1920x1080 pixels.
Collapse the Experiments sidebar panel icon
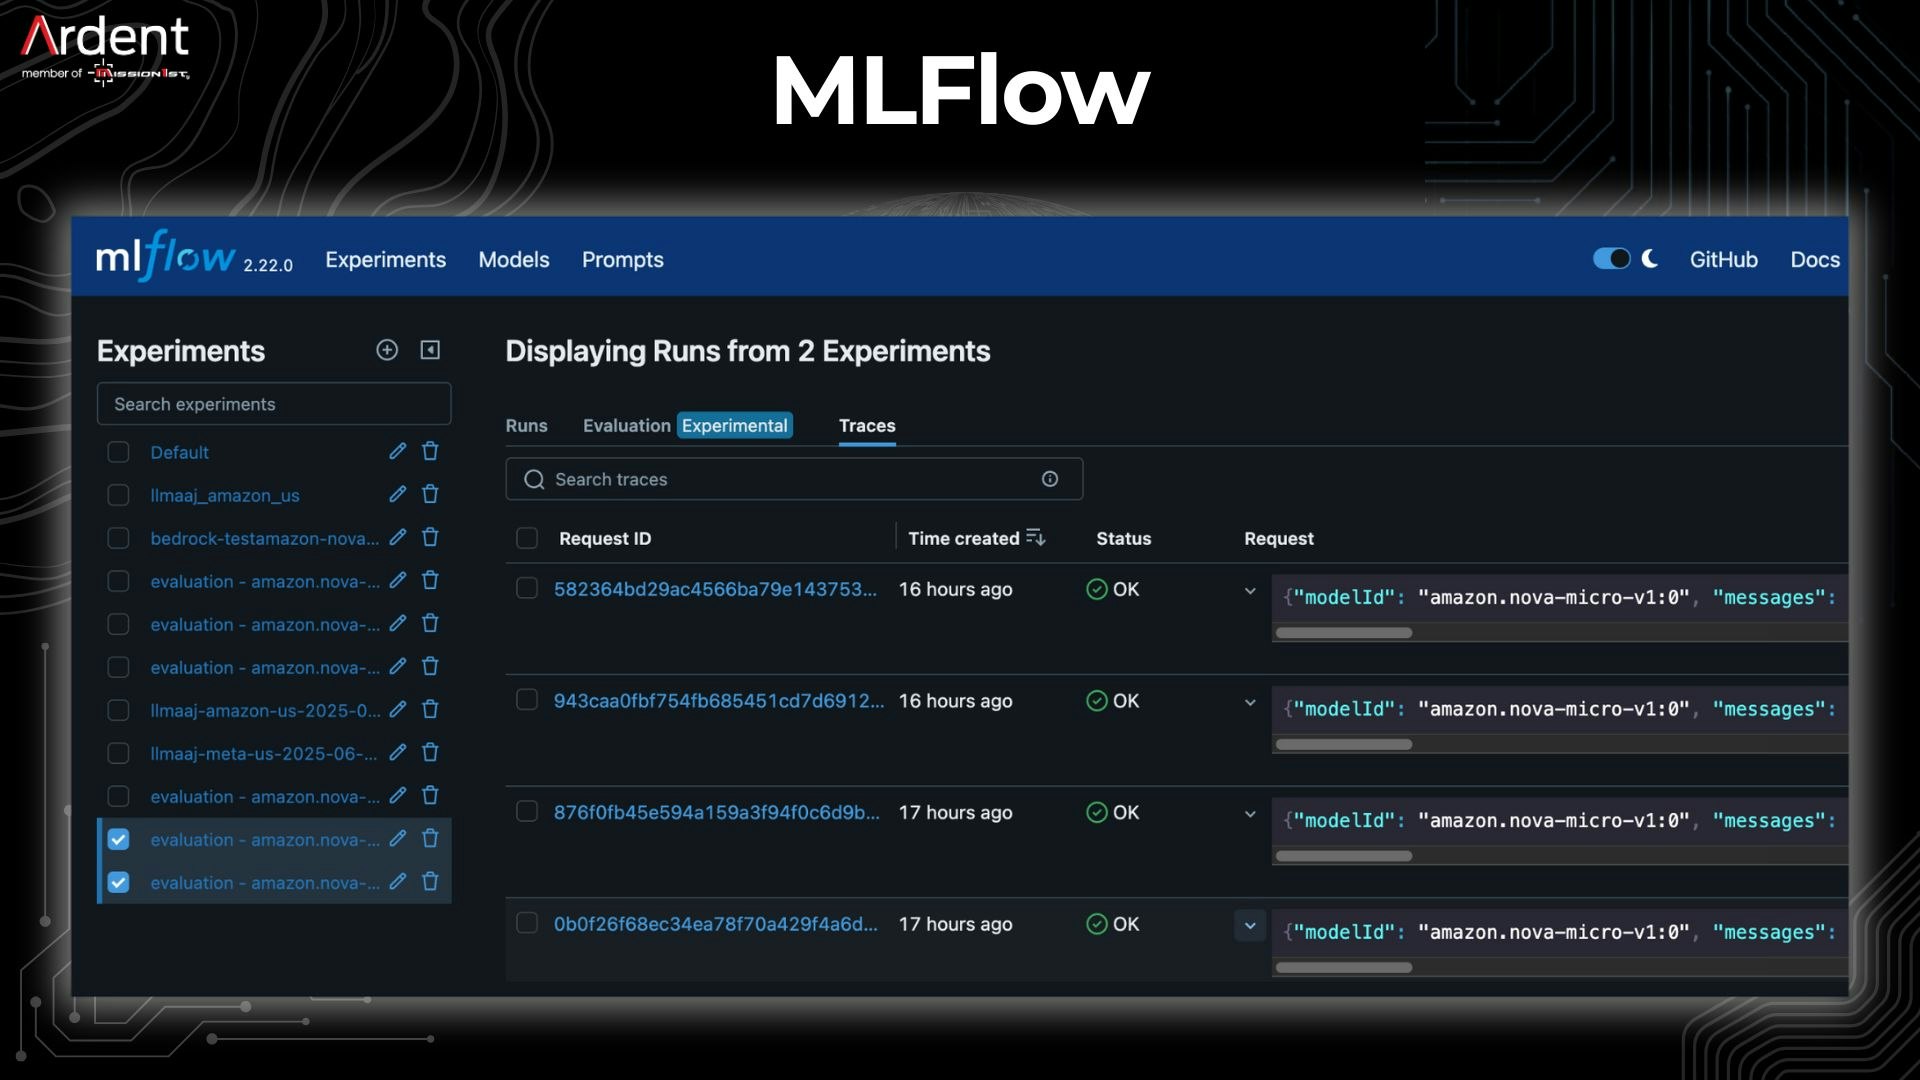pos(430,350)
